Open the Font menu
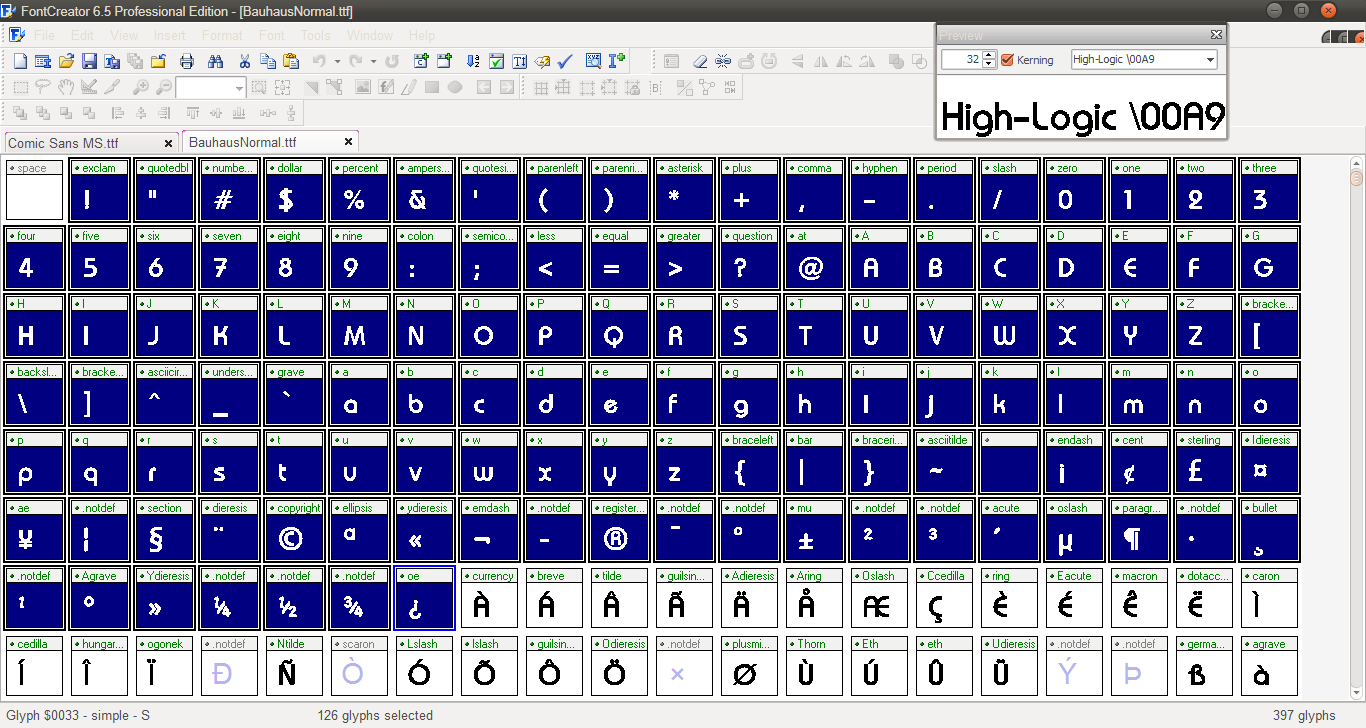Image resolution: width=1366 pixels, height=728 pixels. click(x=271, y=34)
